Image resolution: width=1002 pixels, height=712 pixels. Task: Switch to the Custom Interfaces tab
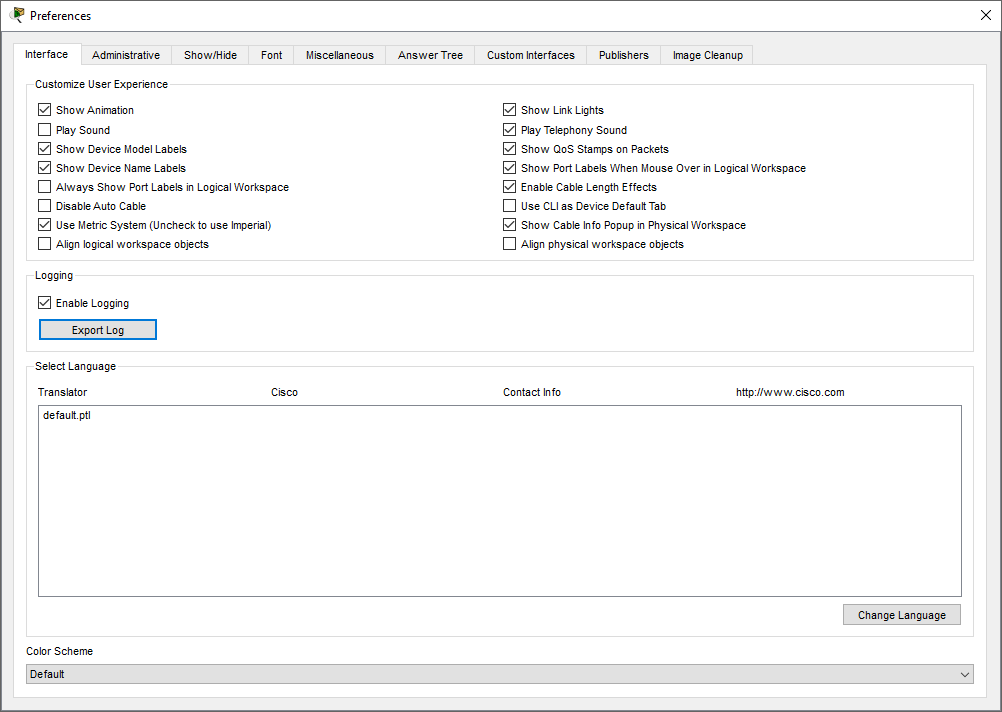pyautogui.click(x=530, y=55)
